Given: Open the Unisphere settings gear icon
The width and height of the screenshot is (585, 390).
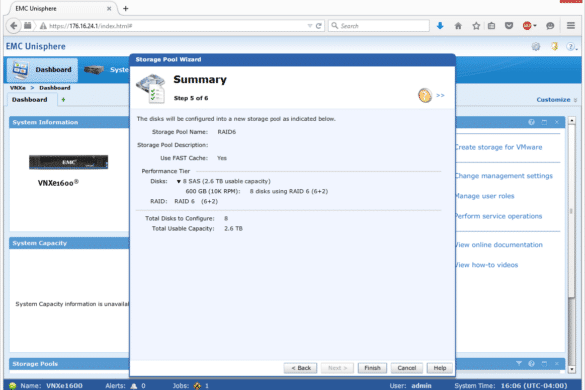Looking at the screenshot, I should (x=536, y=47).
